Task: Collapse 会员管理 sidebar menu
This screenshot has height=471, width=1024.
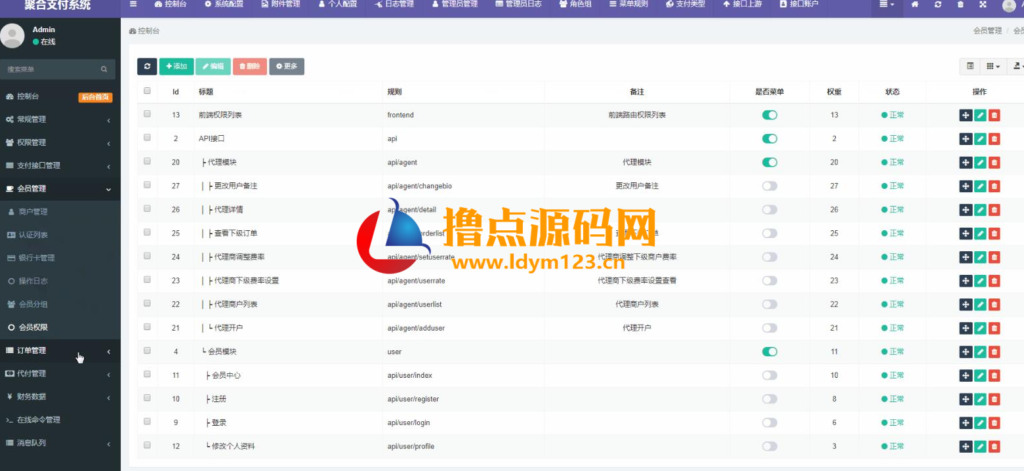Action: coord(60,189)
